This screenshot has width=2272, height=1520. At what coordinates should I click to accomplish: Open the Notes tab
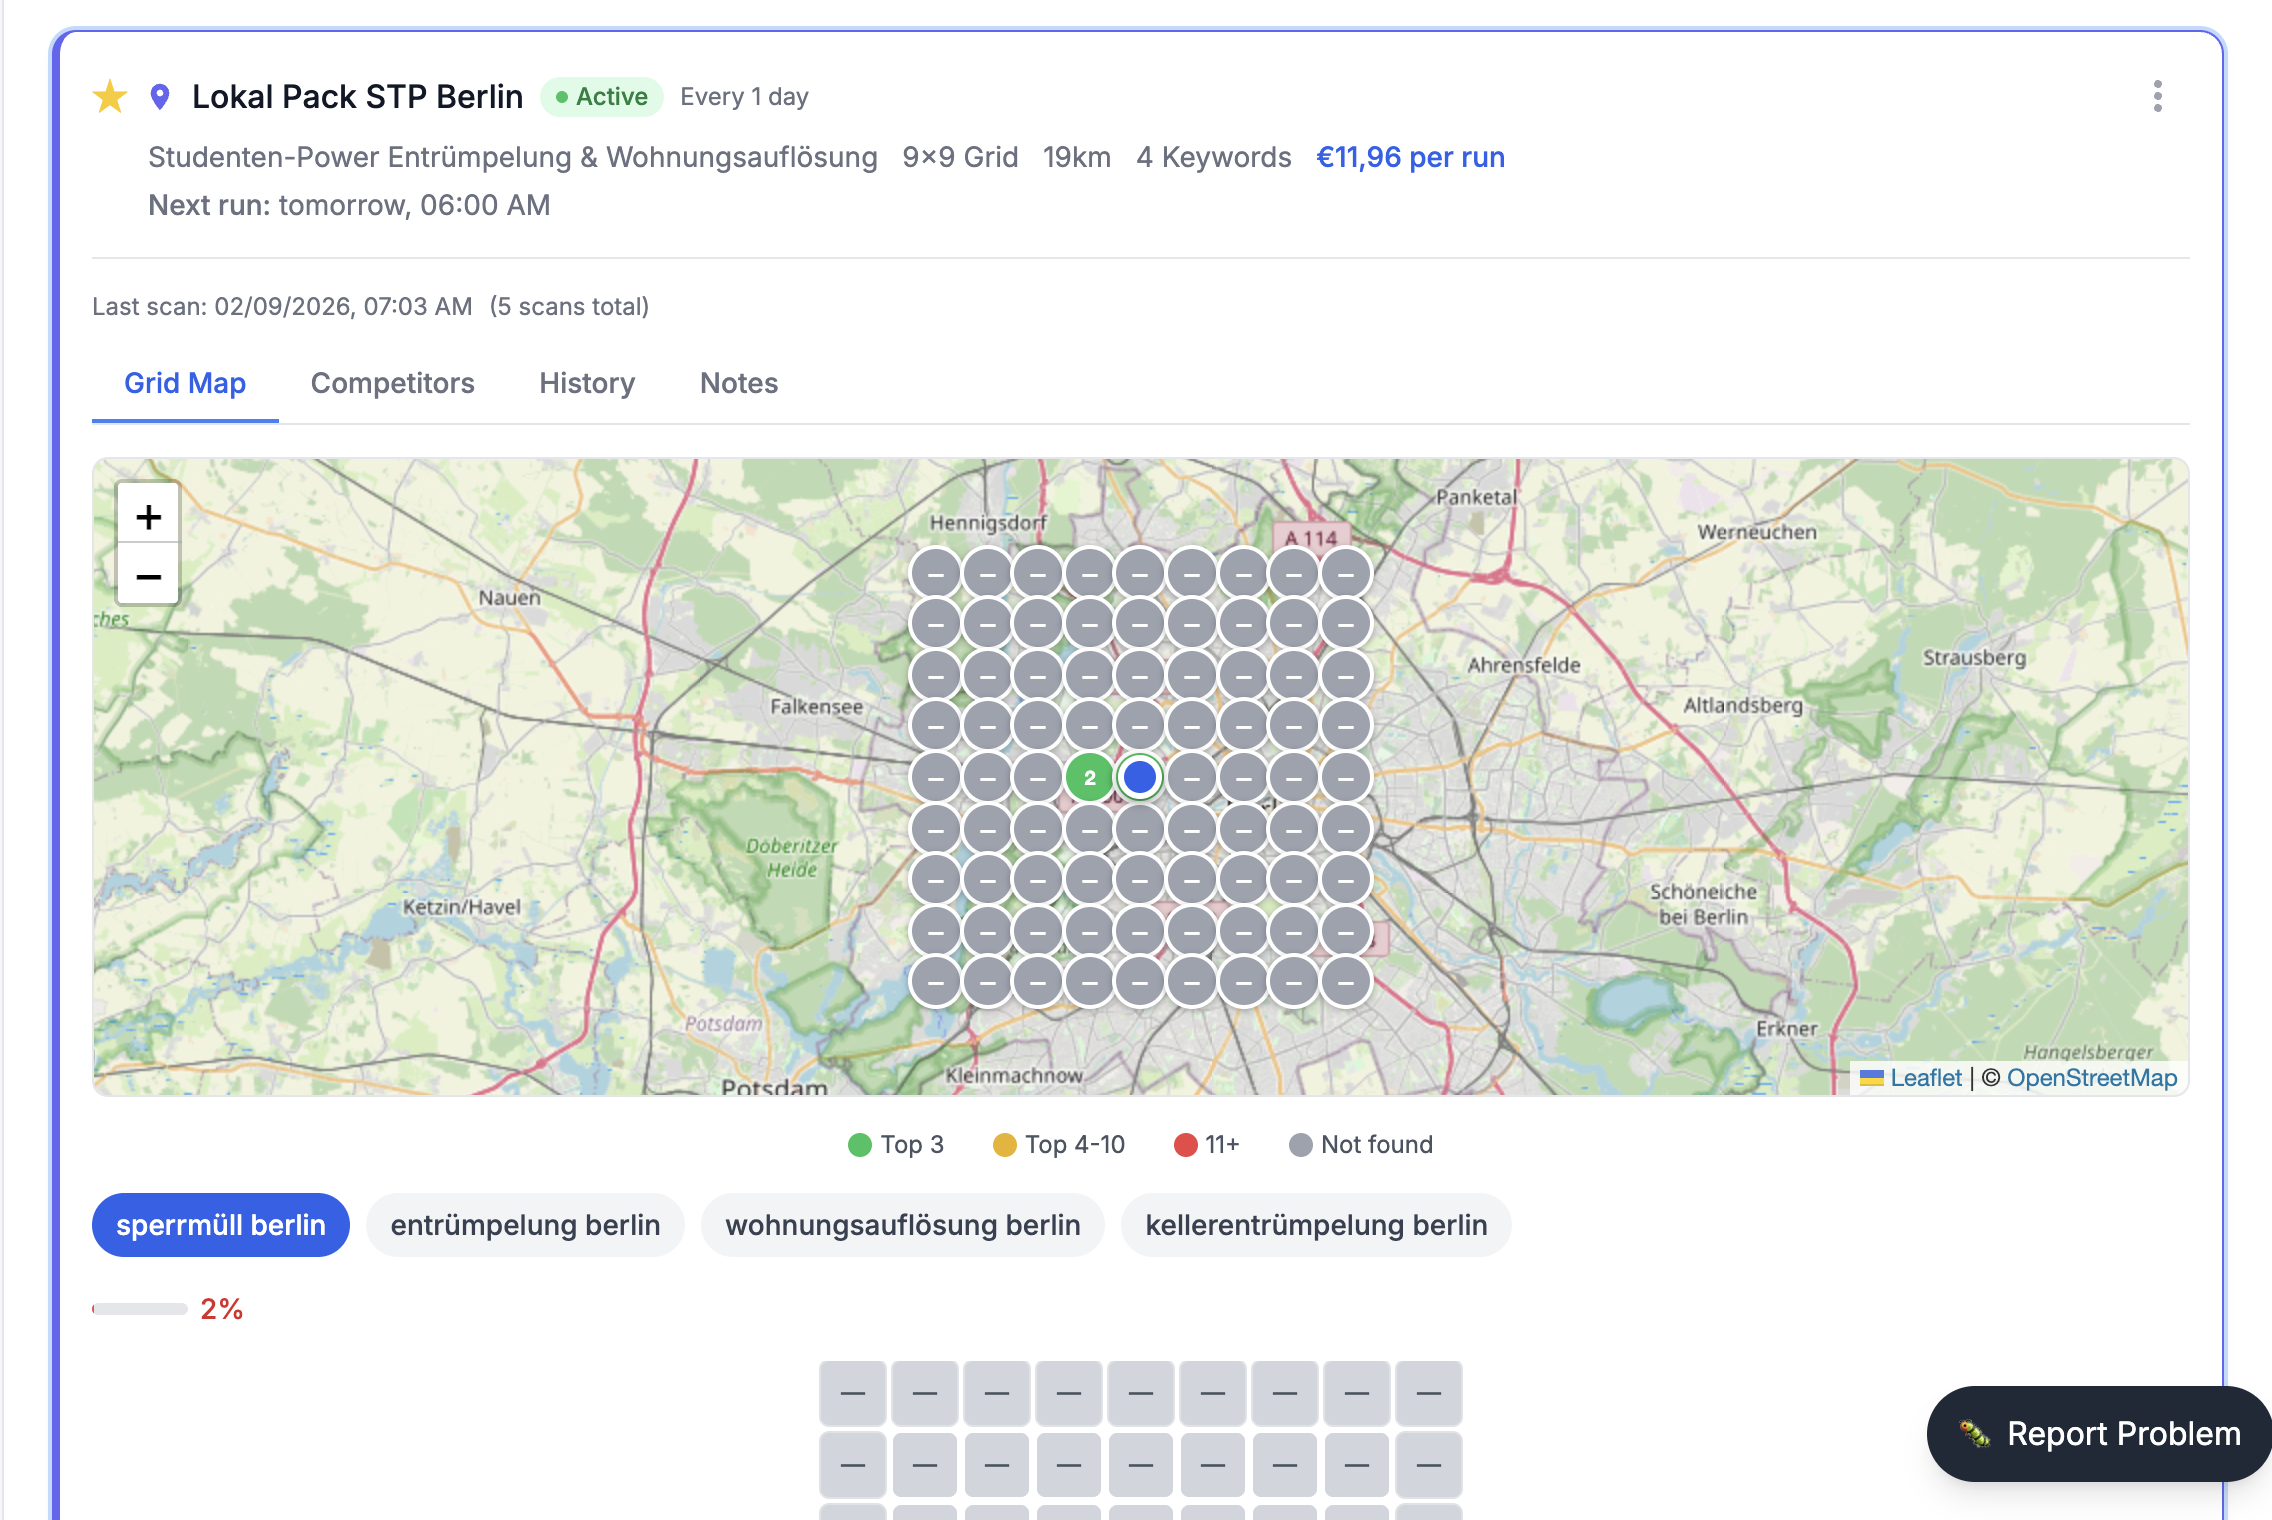pos(738,383)
